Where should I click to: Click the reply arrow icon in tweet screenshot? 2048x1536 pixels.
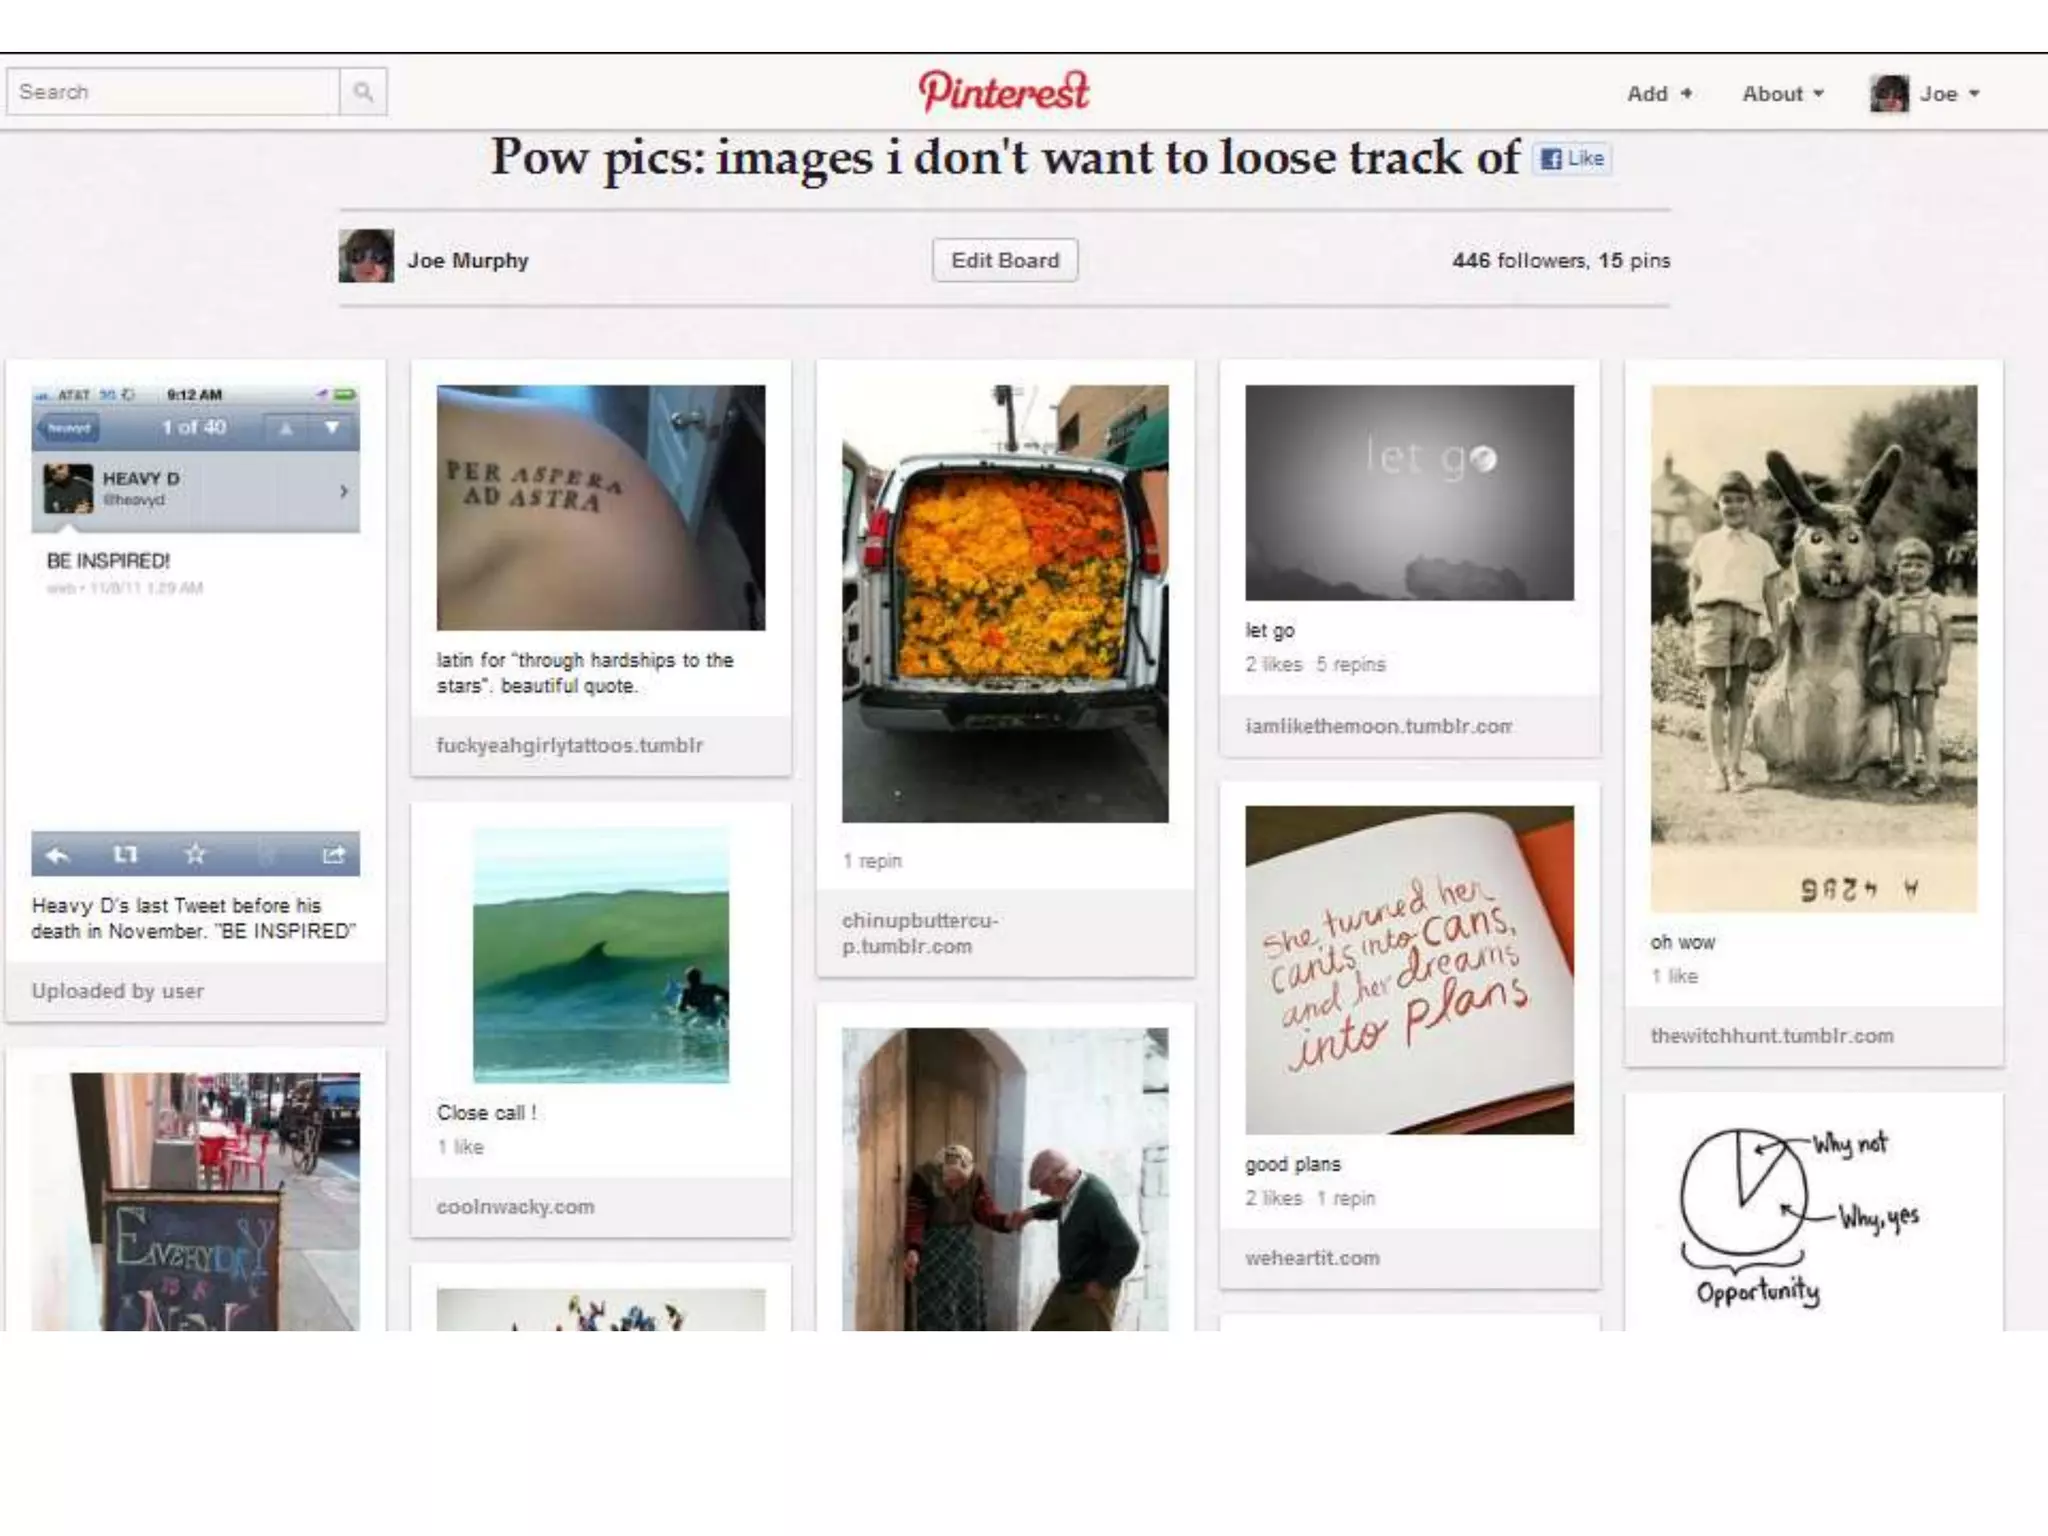pyautogui.click(x=58, y=855)
